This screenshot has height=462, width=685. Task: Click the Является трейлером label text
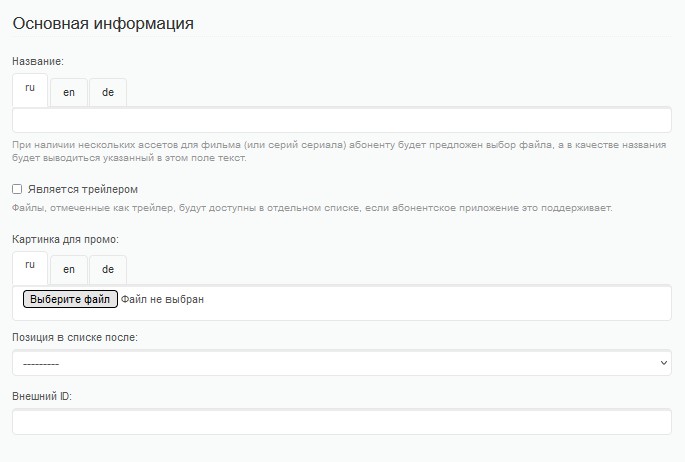click(83, 190)
